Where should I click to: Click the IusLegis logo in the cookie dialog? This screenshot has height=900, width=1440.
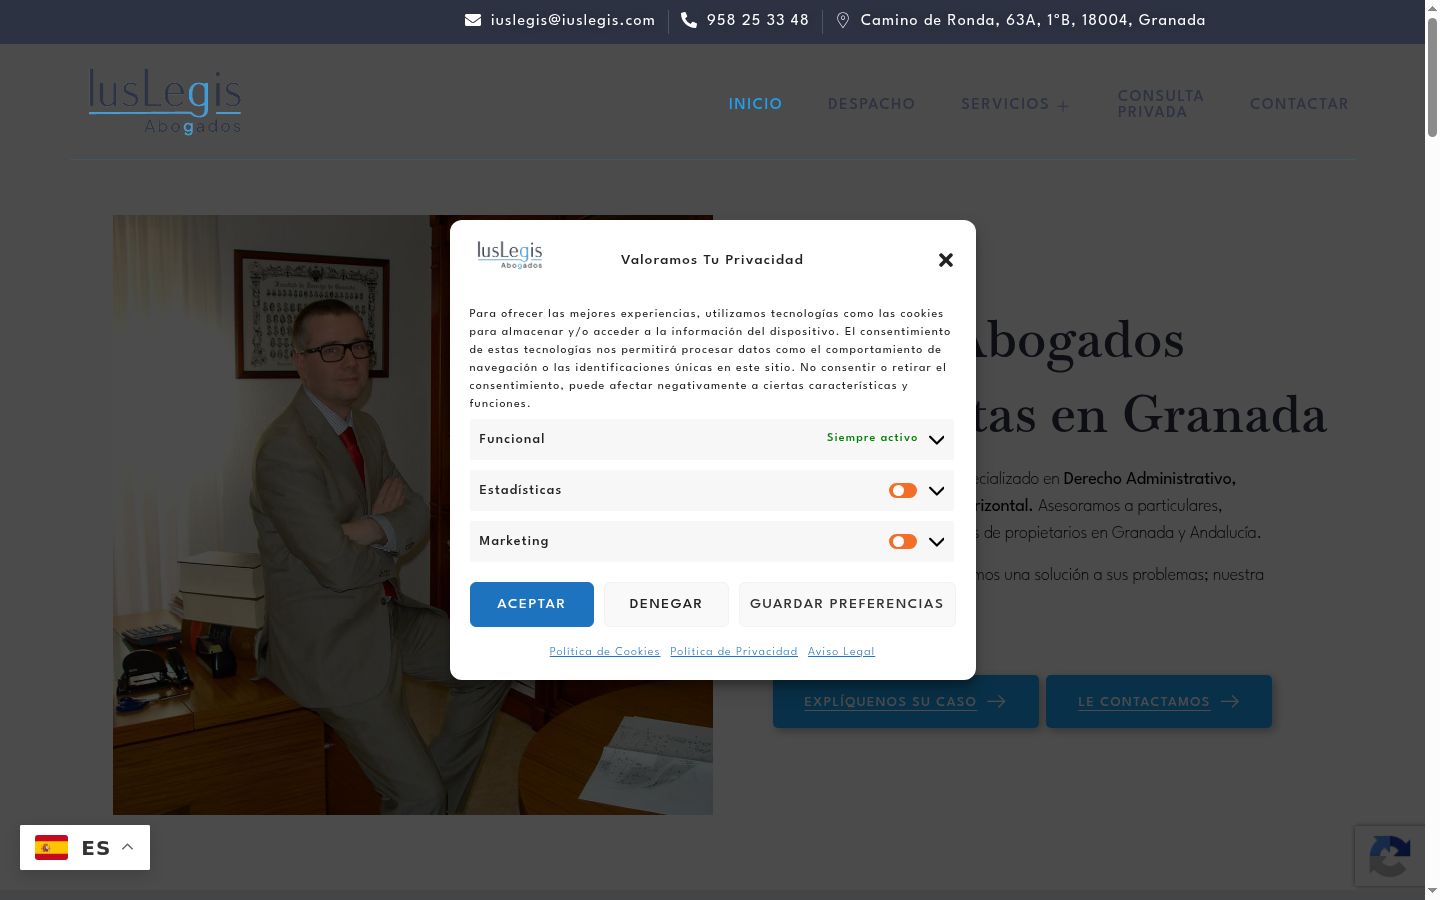tap(510, 255)
